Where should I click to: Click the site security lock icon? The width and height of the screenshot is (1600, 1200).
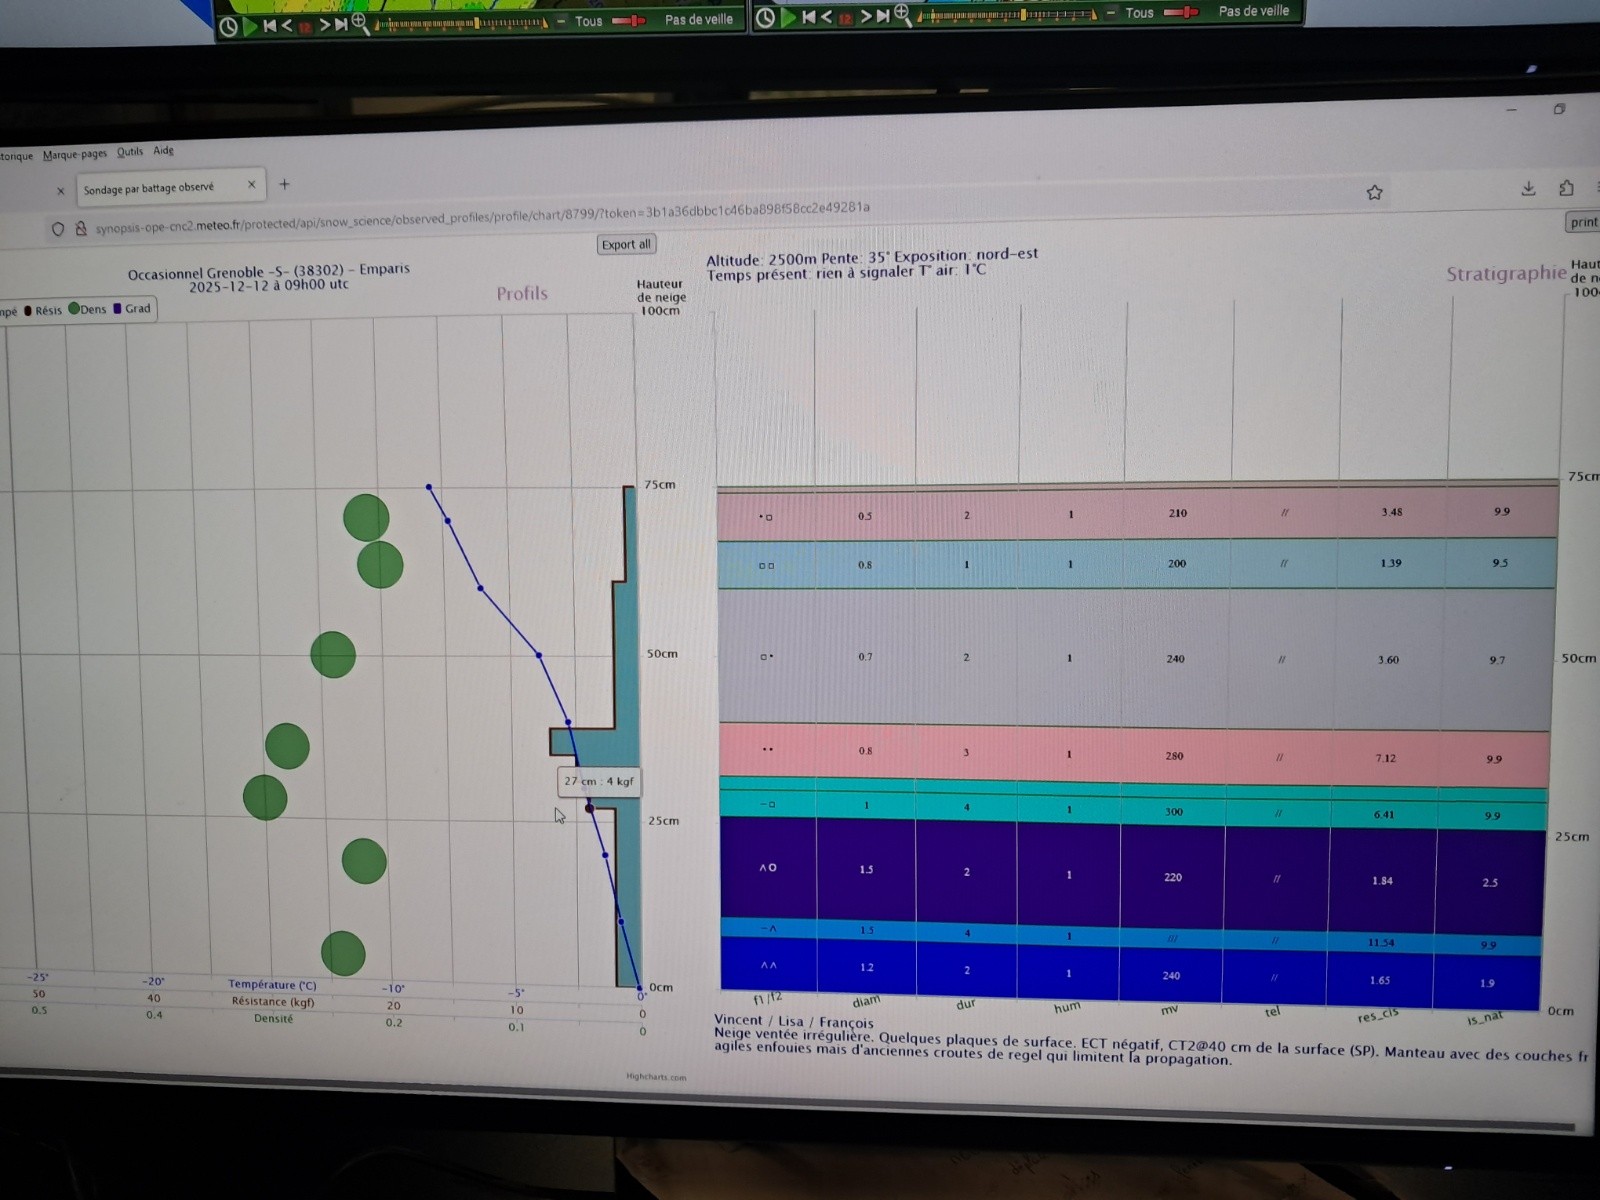click(x=81, y=229)
